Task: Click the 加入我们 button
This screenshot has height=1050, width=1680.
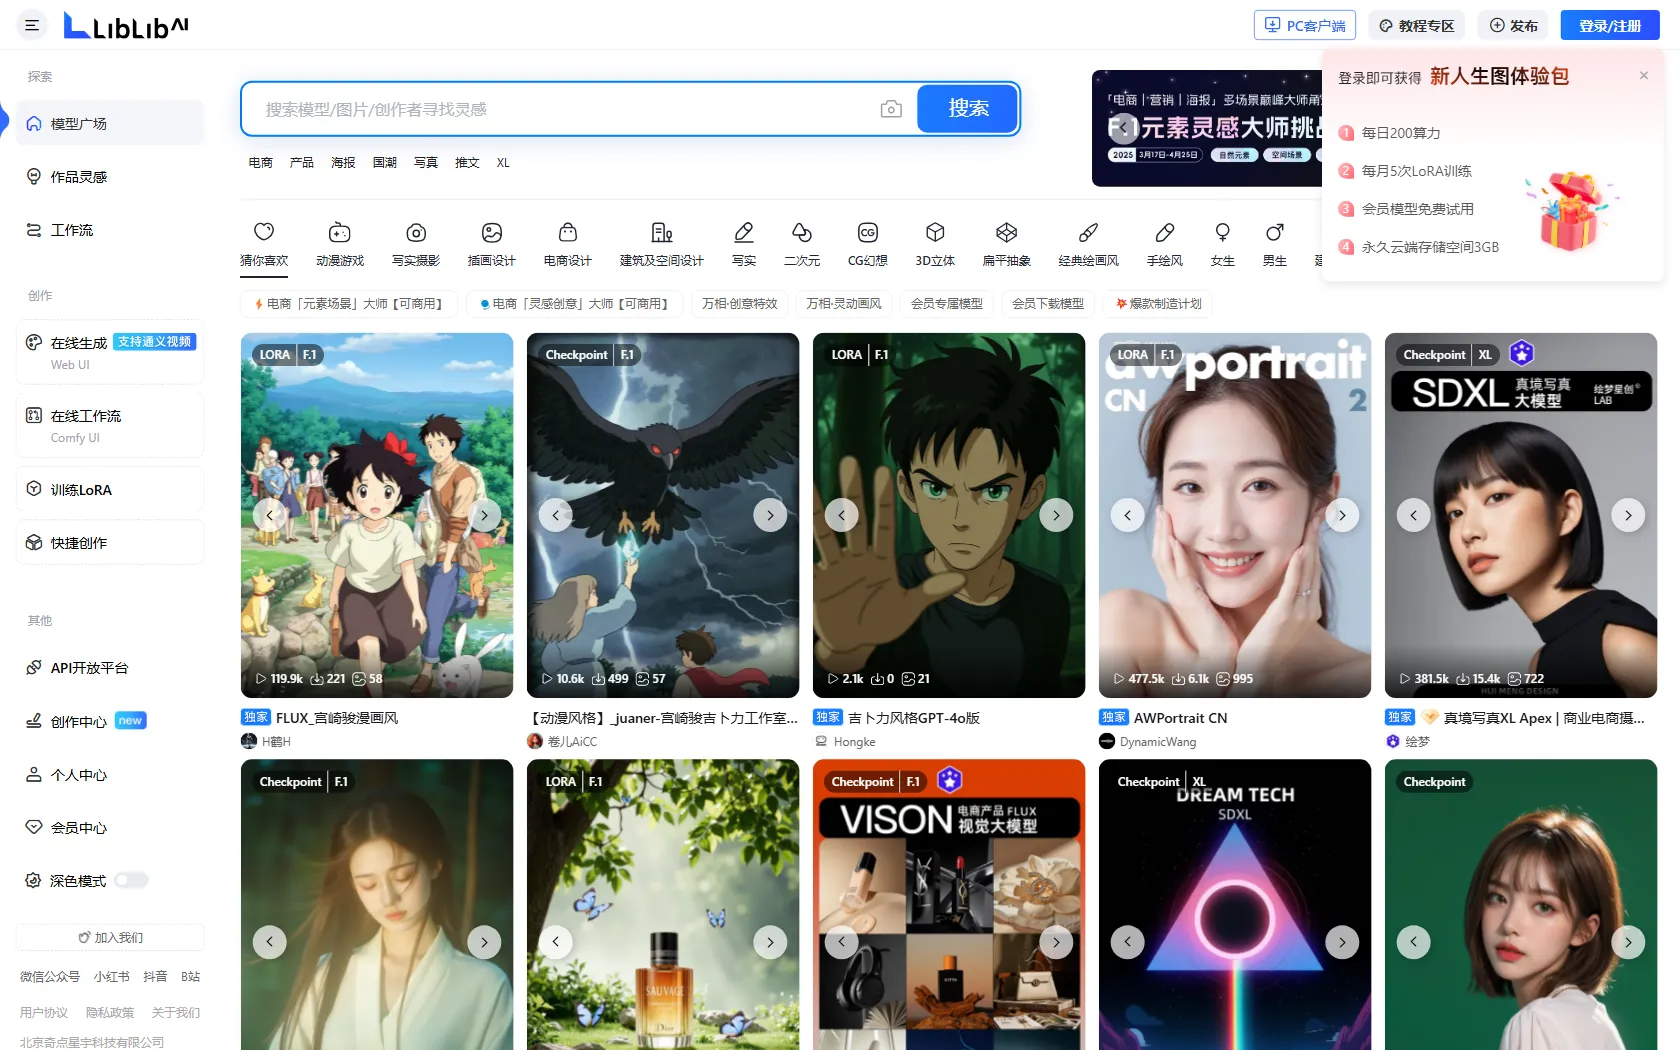Action: [110, 937]
